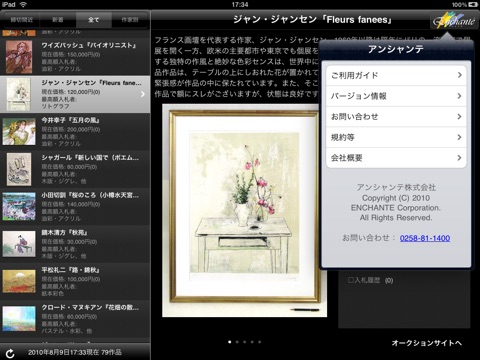
Task: Open 会社概要 menu entry
Action: point(396,158)
